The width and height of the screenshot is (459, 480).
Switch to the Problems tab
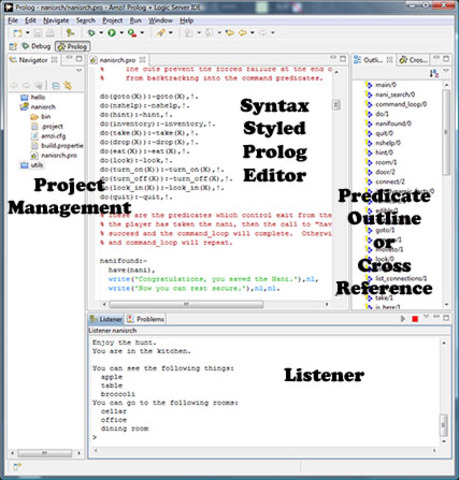pyautogui.click(x=146, y=319)
